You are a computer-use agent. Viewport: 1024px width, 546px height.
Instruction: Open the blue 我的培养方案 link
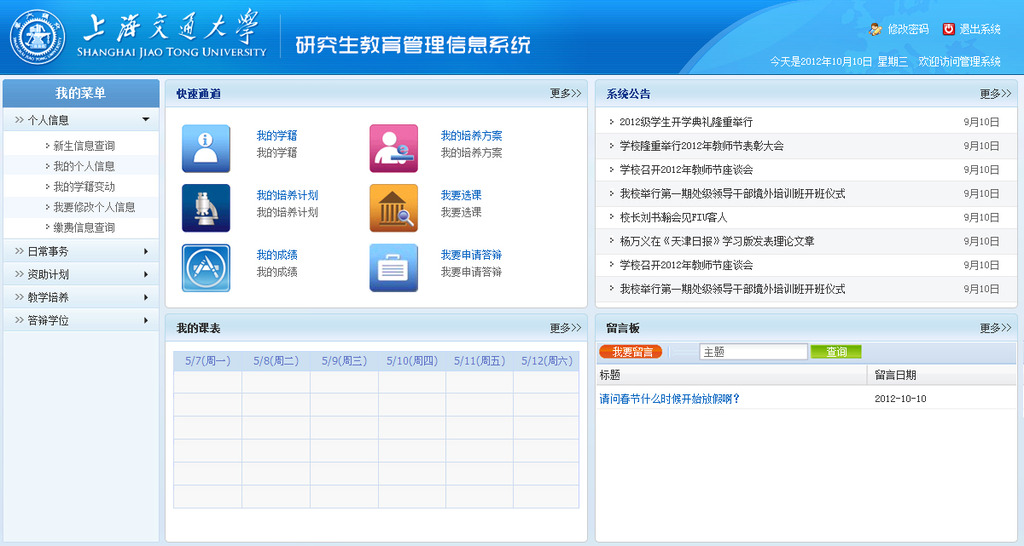click(x=472, y=136)
